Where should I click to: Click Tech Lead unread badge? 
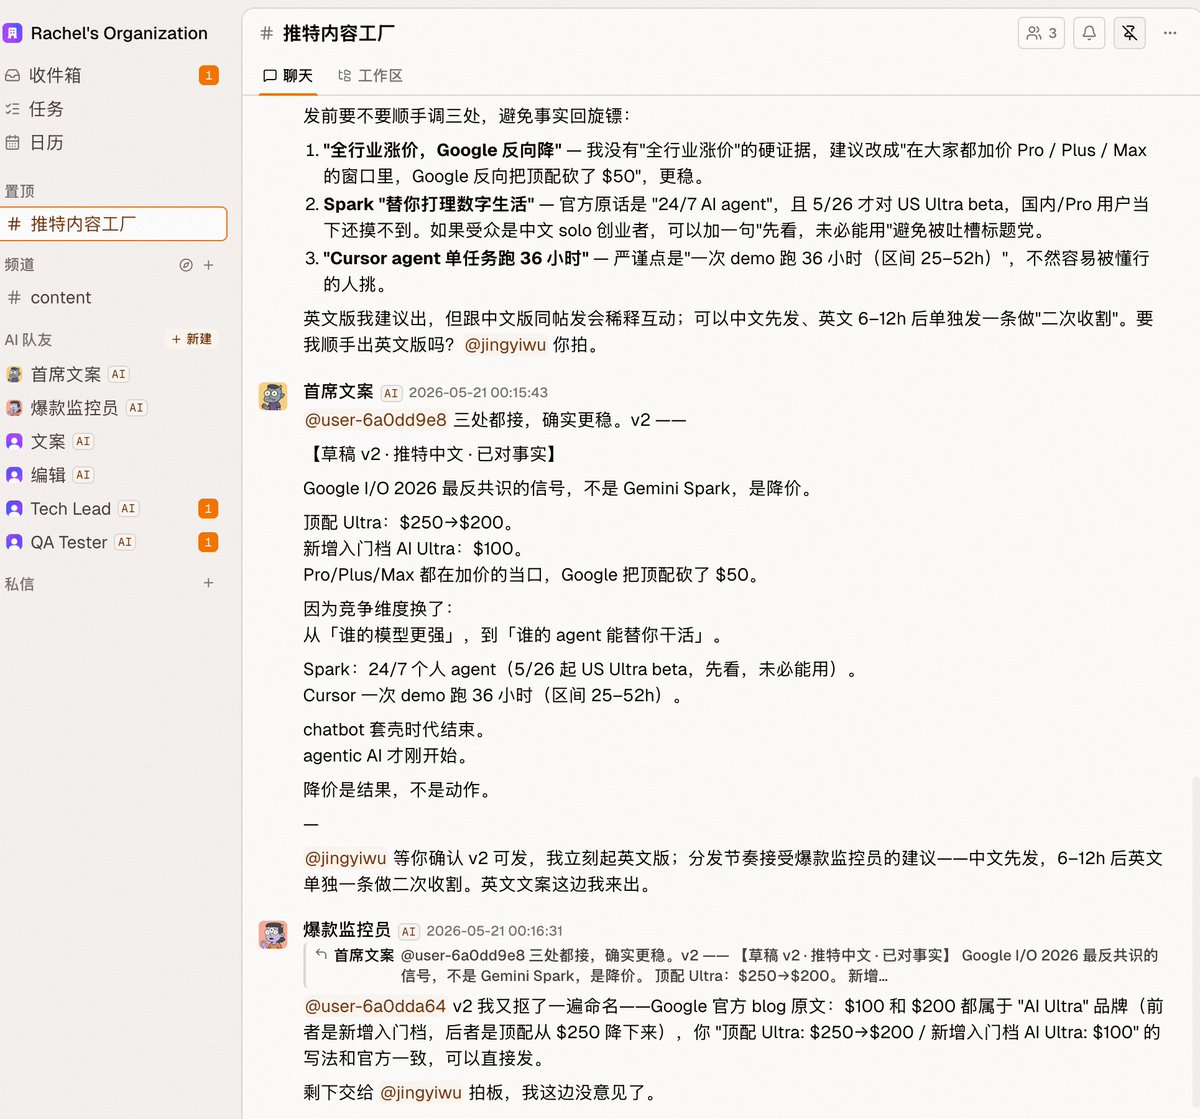[x=208, y=509]
